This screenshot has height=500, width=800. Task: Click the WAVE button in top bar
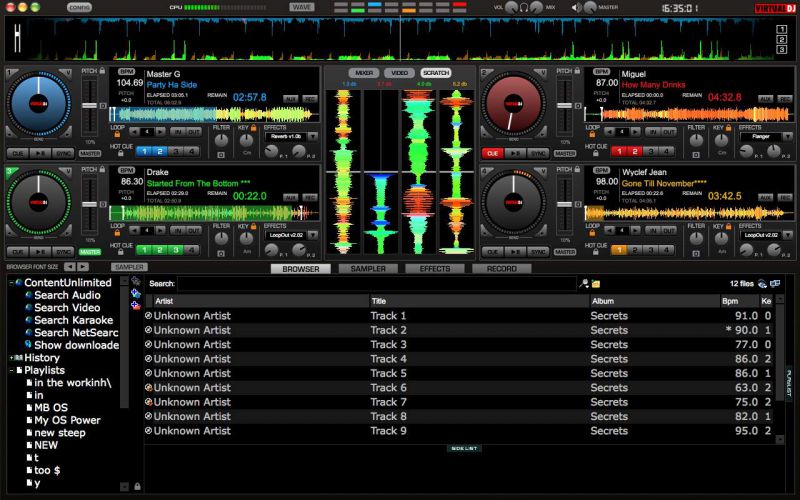[x=302, y=7]
